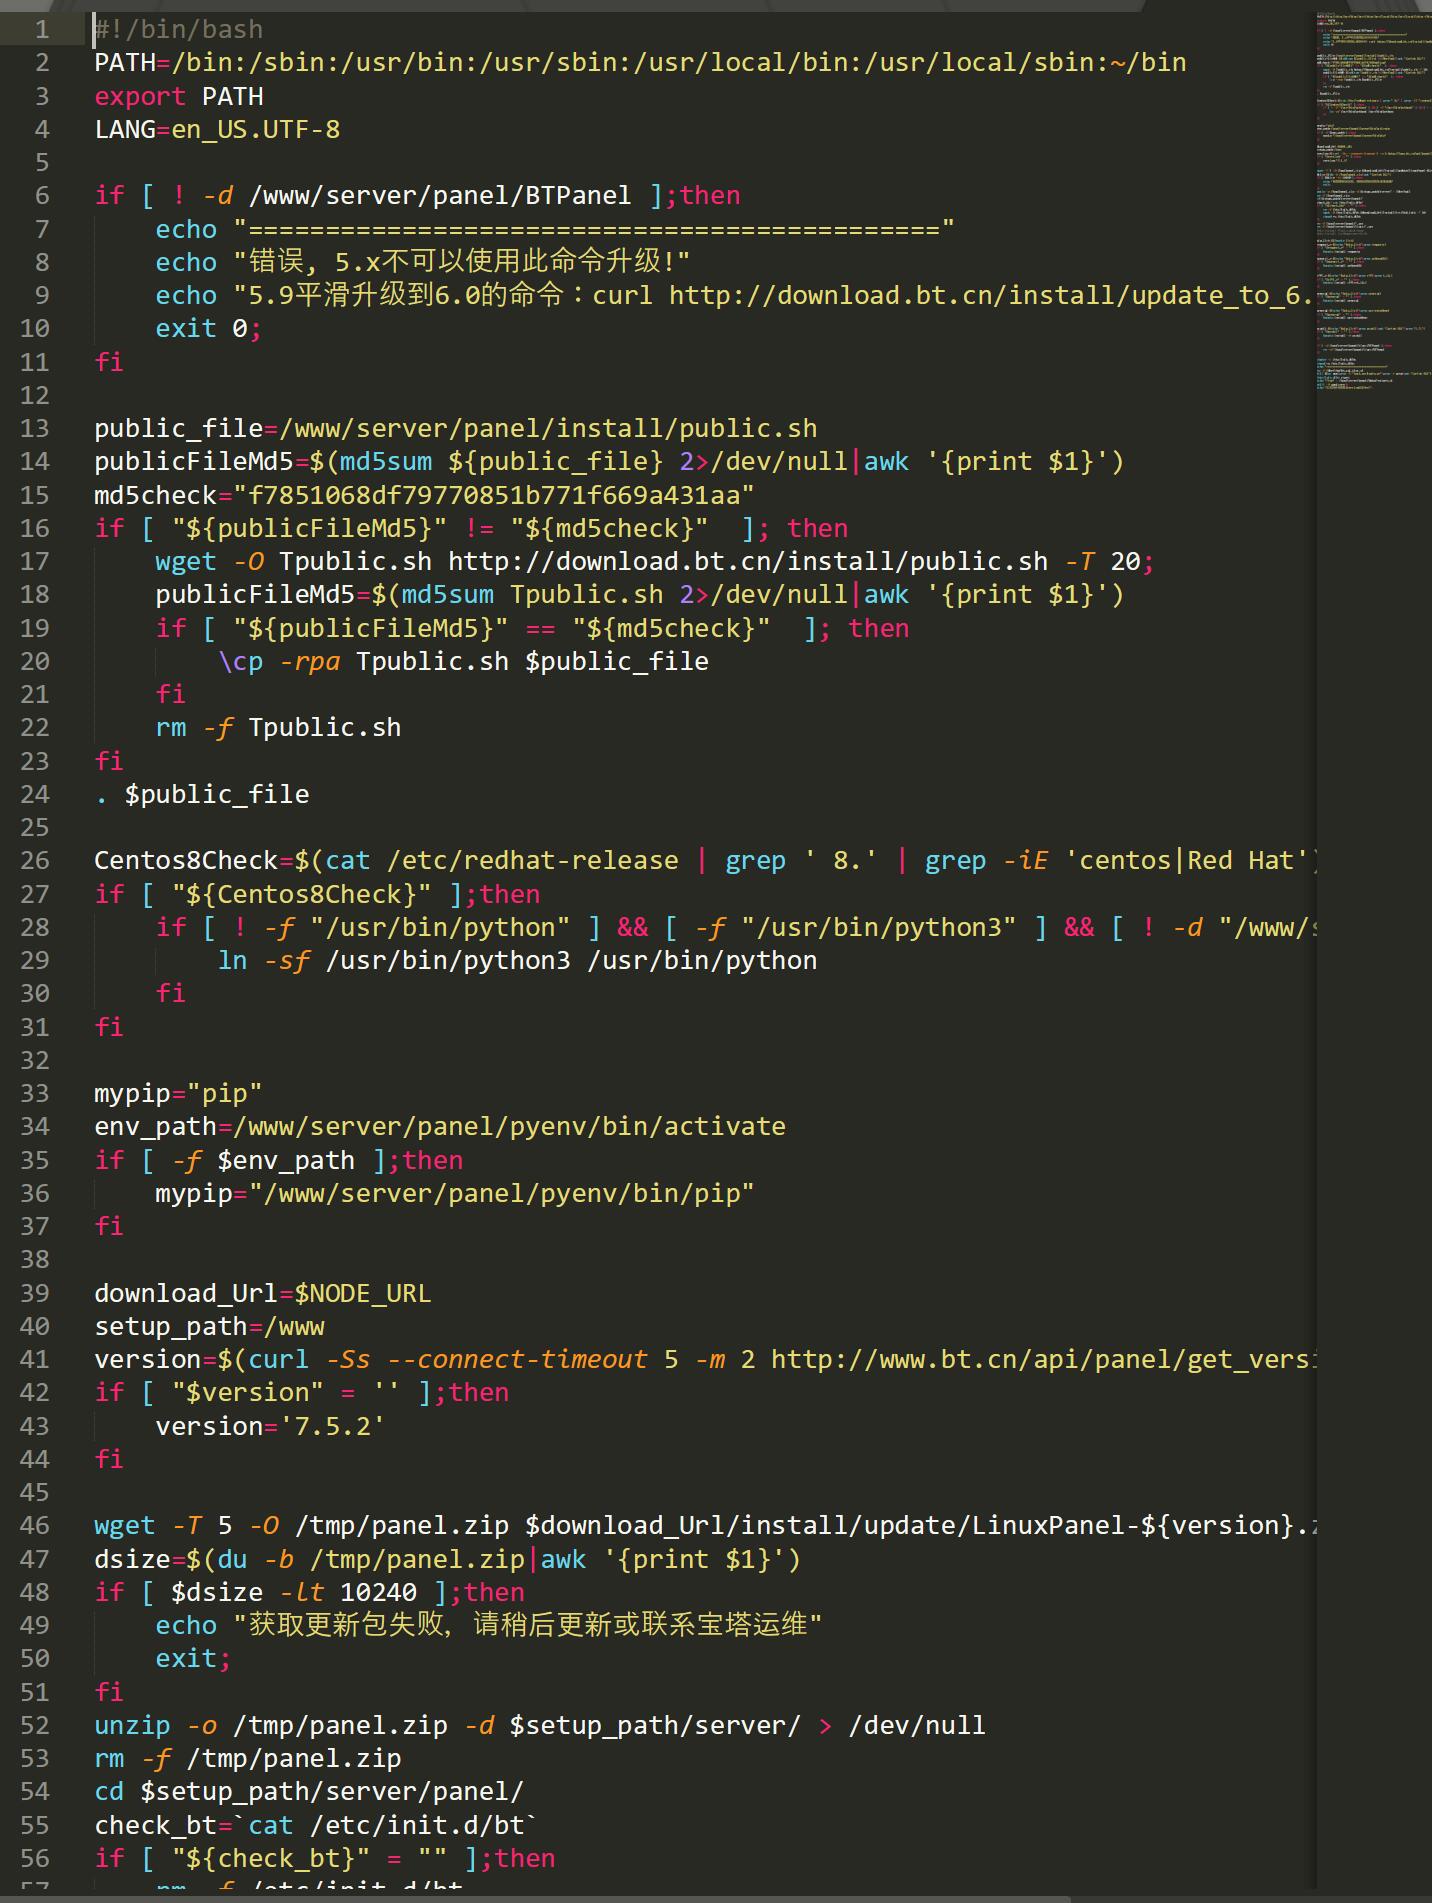Click 'http://download.bt.cn/install/public.sh' URL on line 17

(748, 562)
